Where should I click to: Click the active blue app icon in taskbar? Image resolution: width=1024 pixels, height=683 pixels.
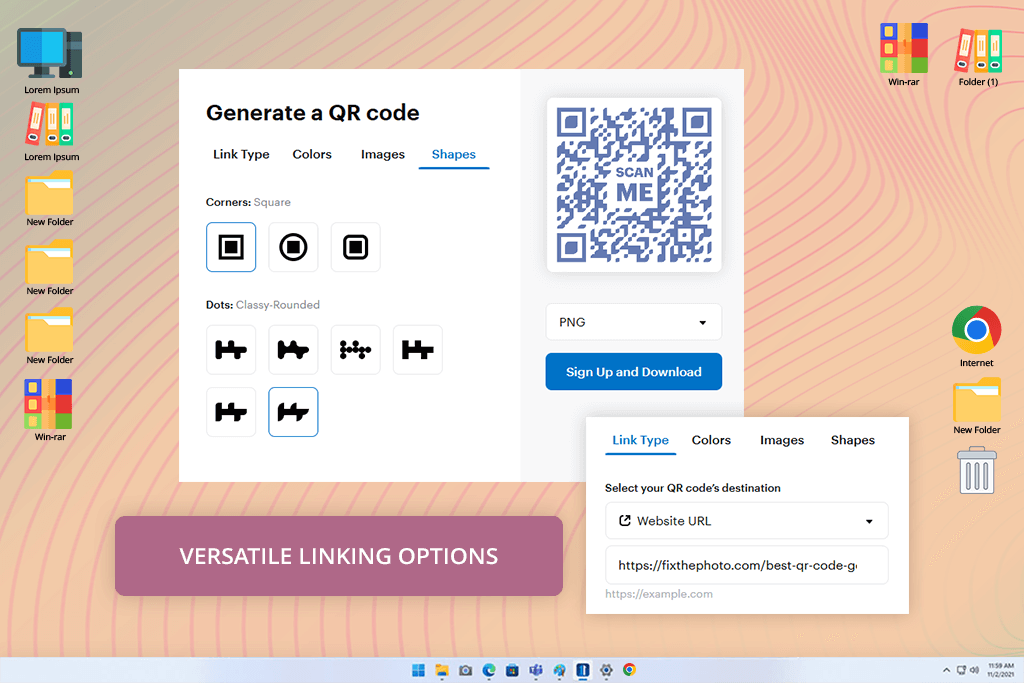pyautogui.click(x=583, y=670)
